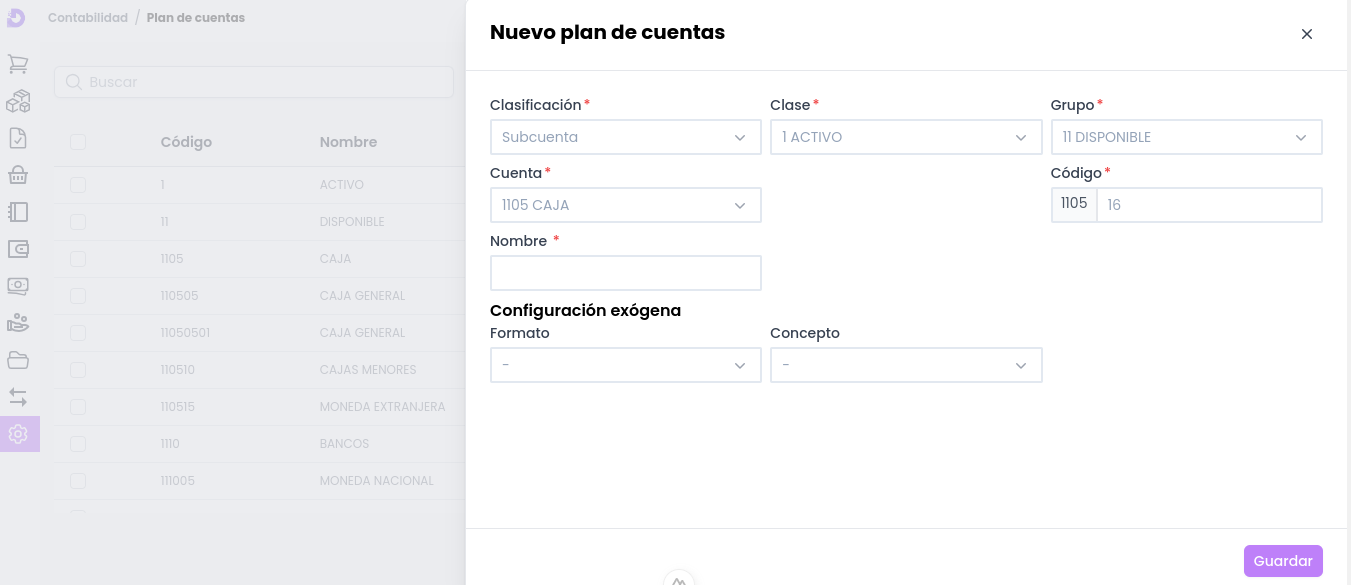Image resolution: width=1351 pixels, height=585 pixels.
Task: Expand the Clase dropdown showing 1 ACTIVO
Action: [x=905, y=137]
